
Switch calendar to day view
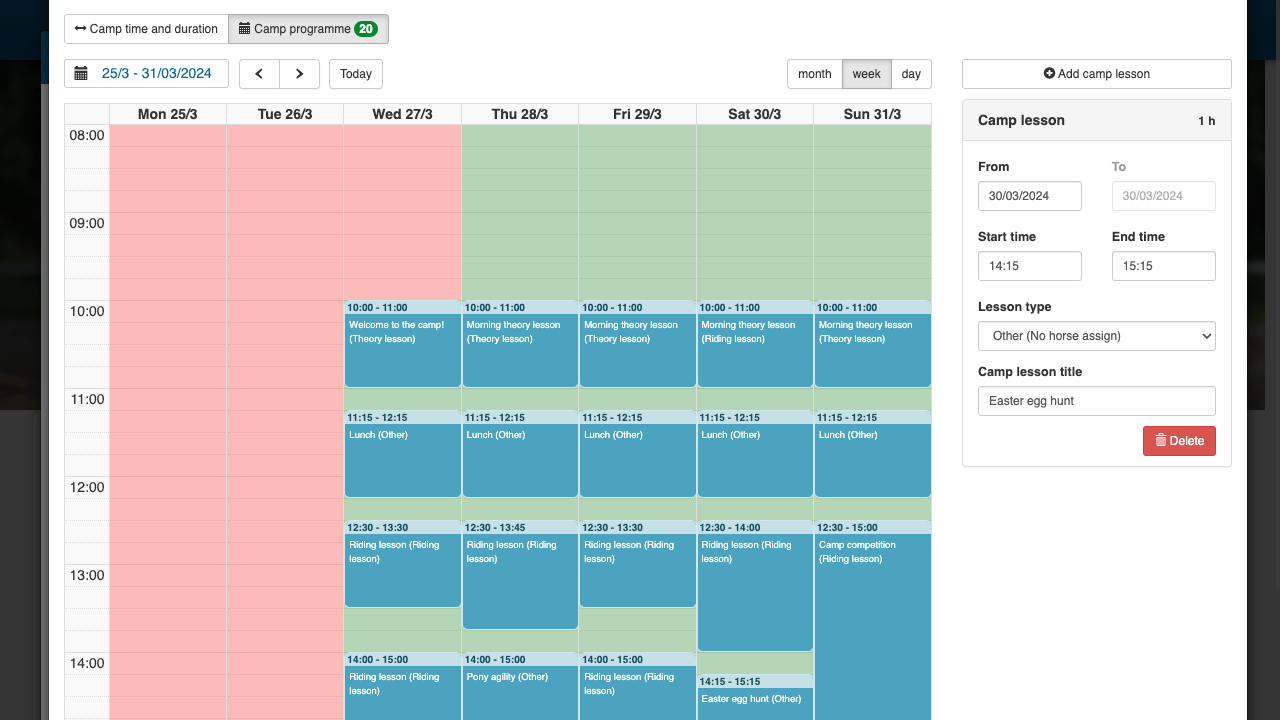911,74
